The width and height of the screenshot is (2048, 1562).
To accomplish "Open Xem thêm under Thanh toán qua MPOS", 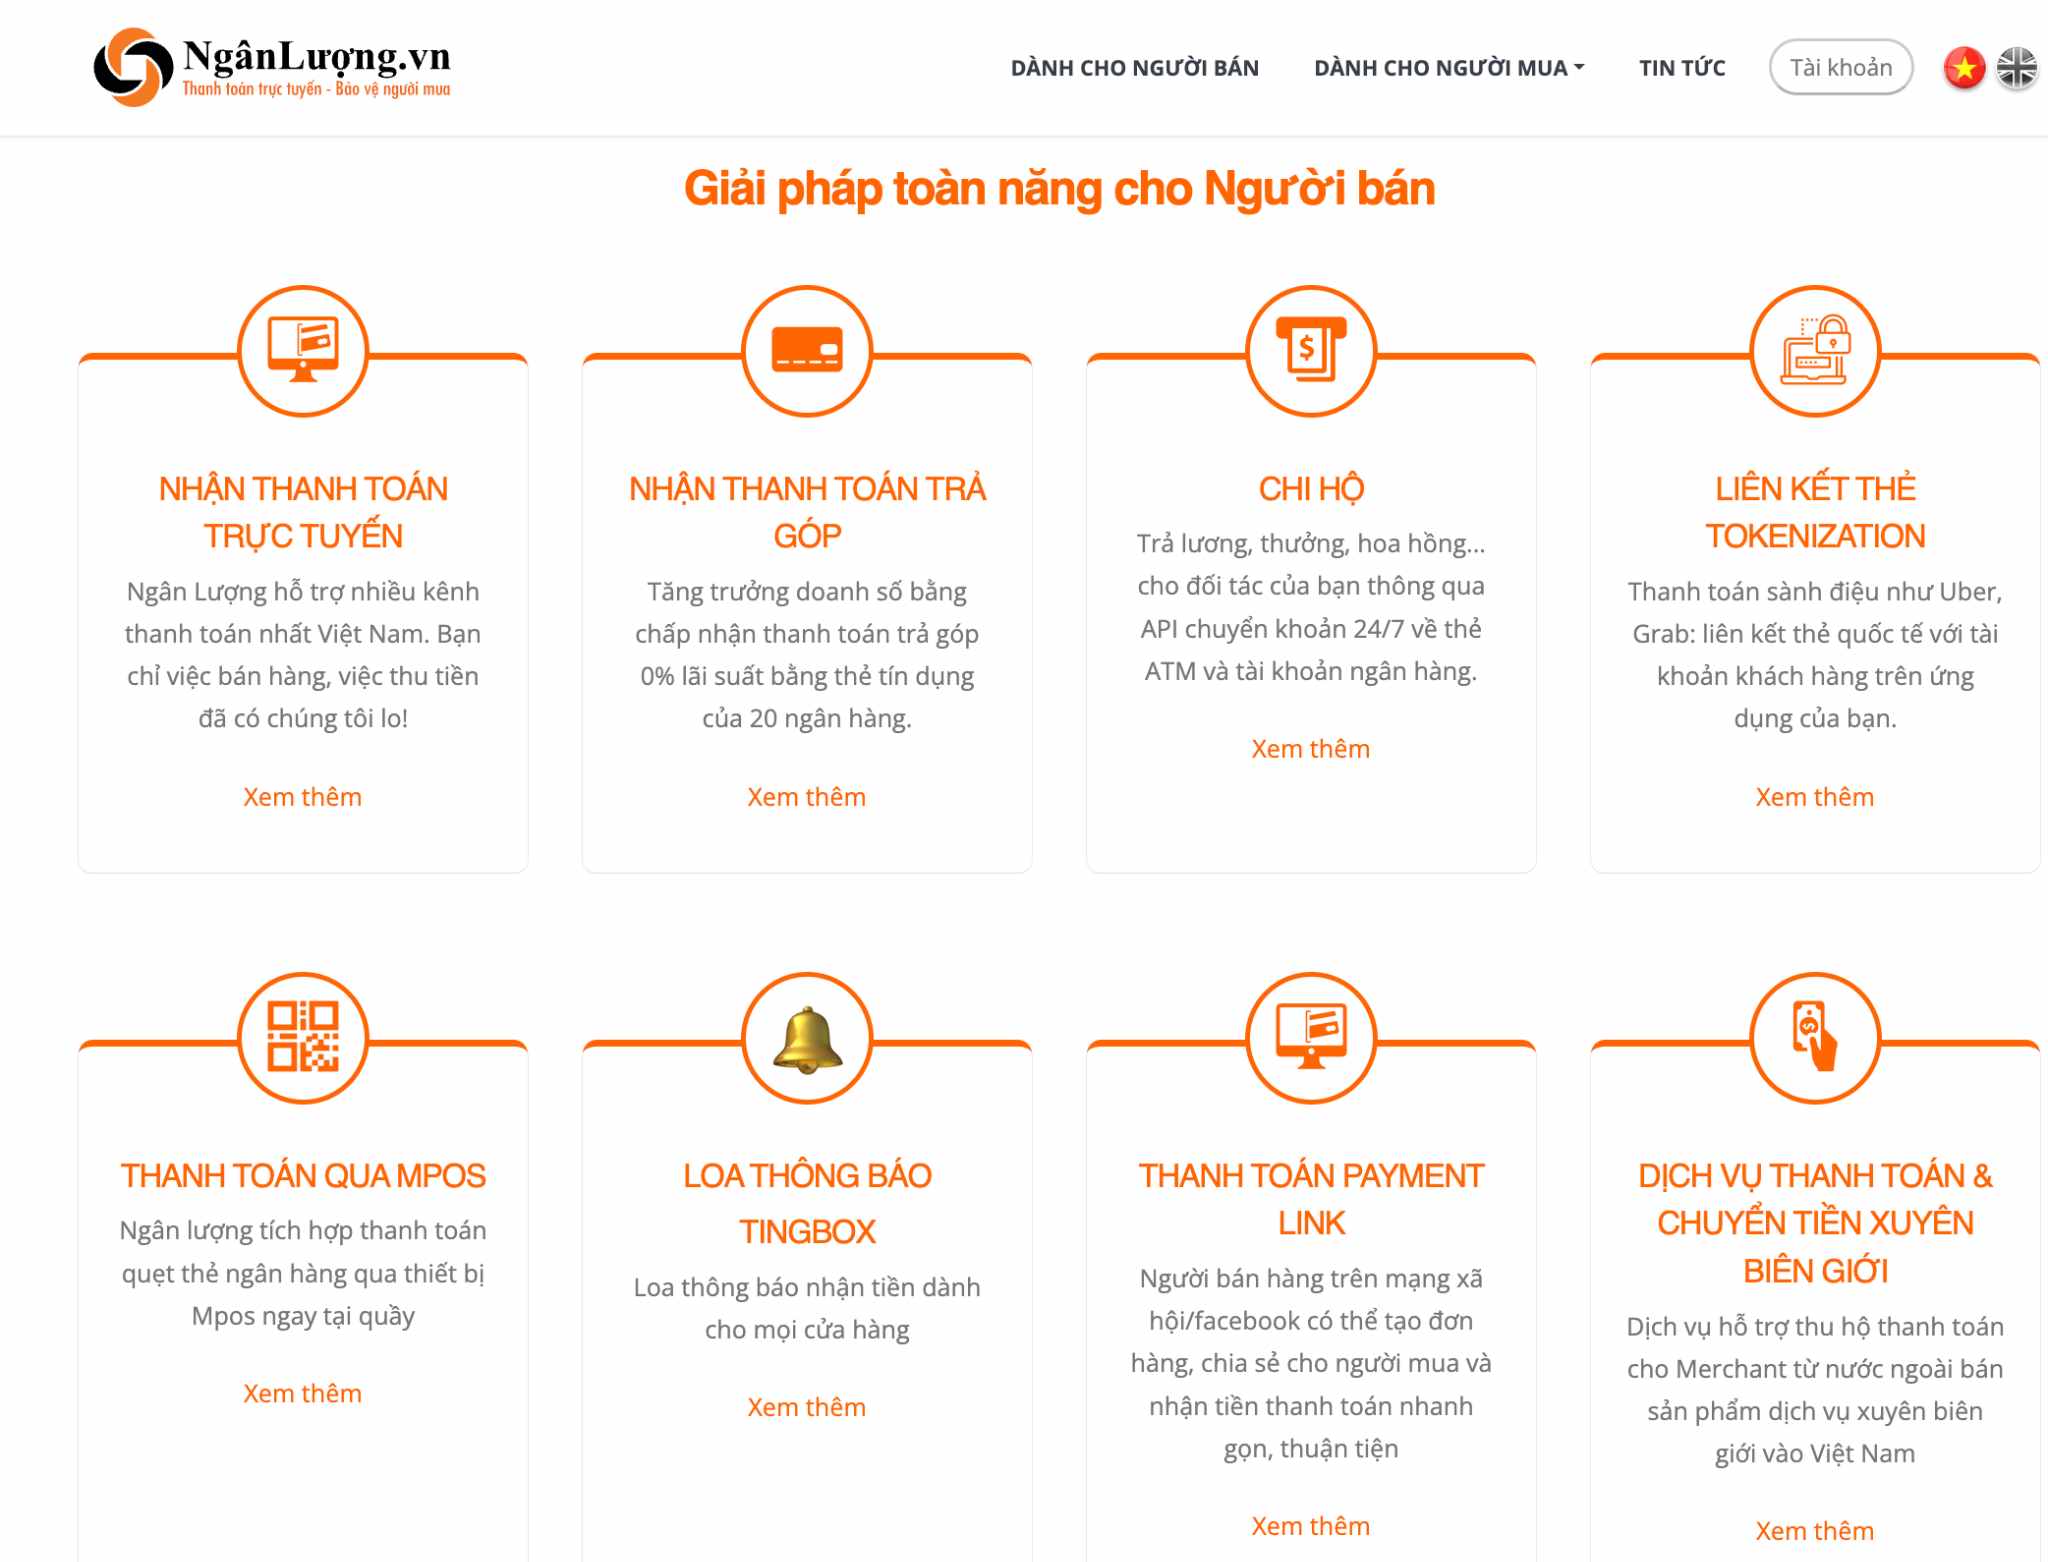I will tap(302, 1393).
